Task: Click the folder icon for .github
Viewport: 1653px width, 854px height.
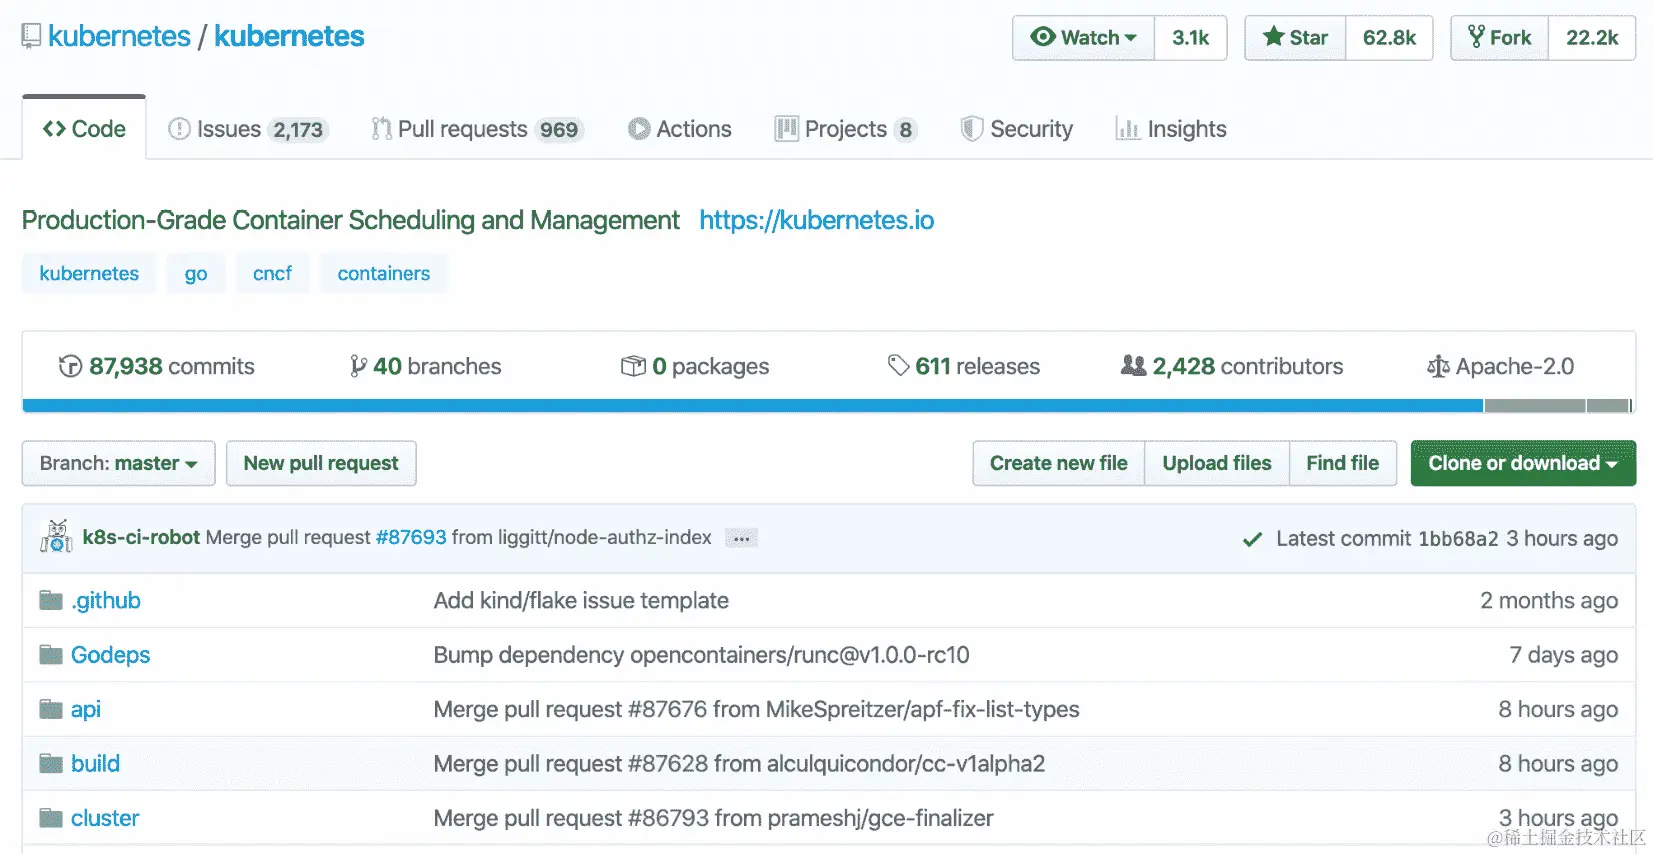Action: coord(51,600)
